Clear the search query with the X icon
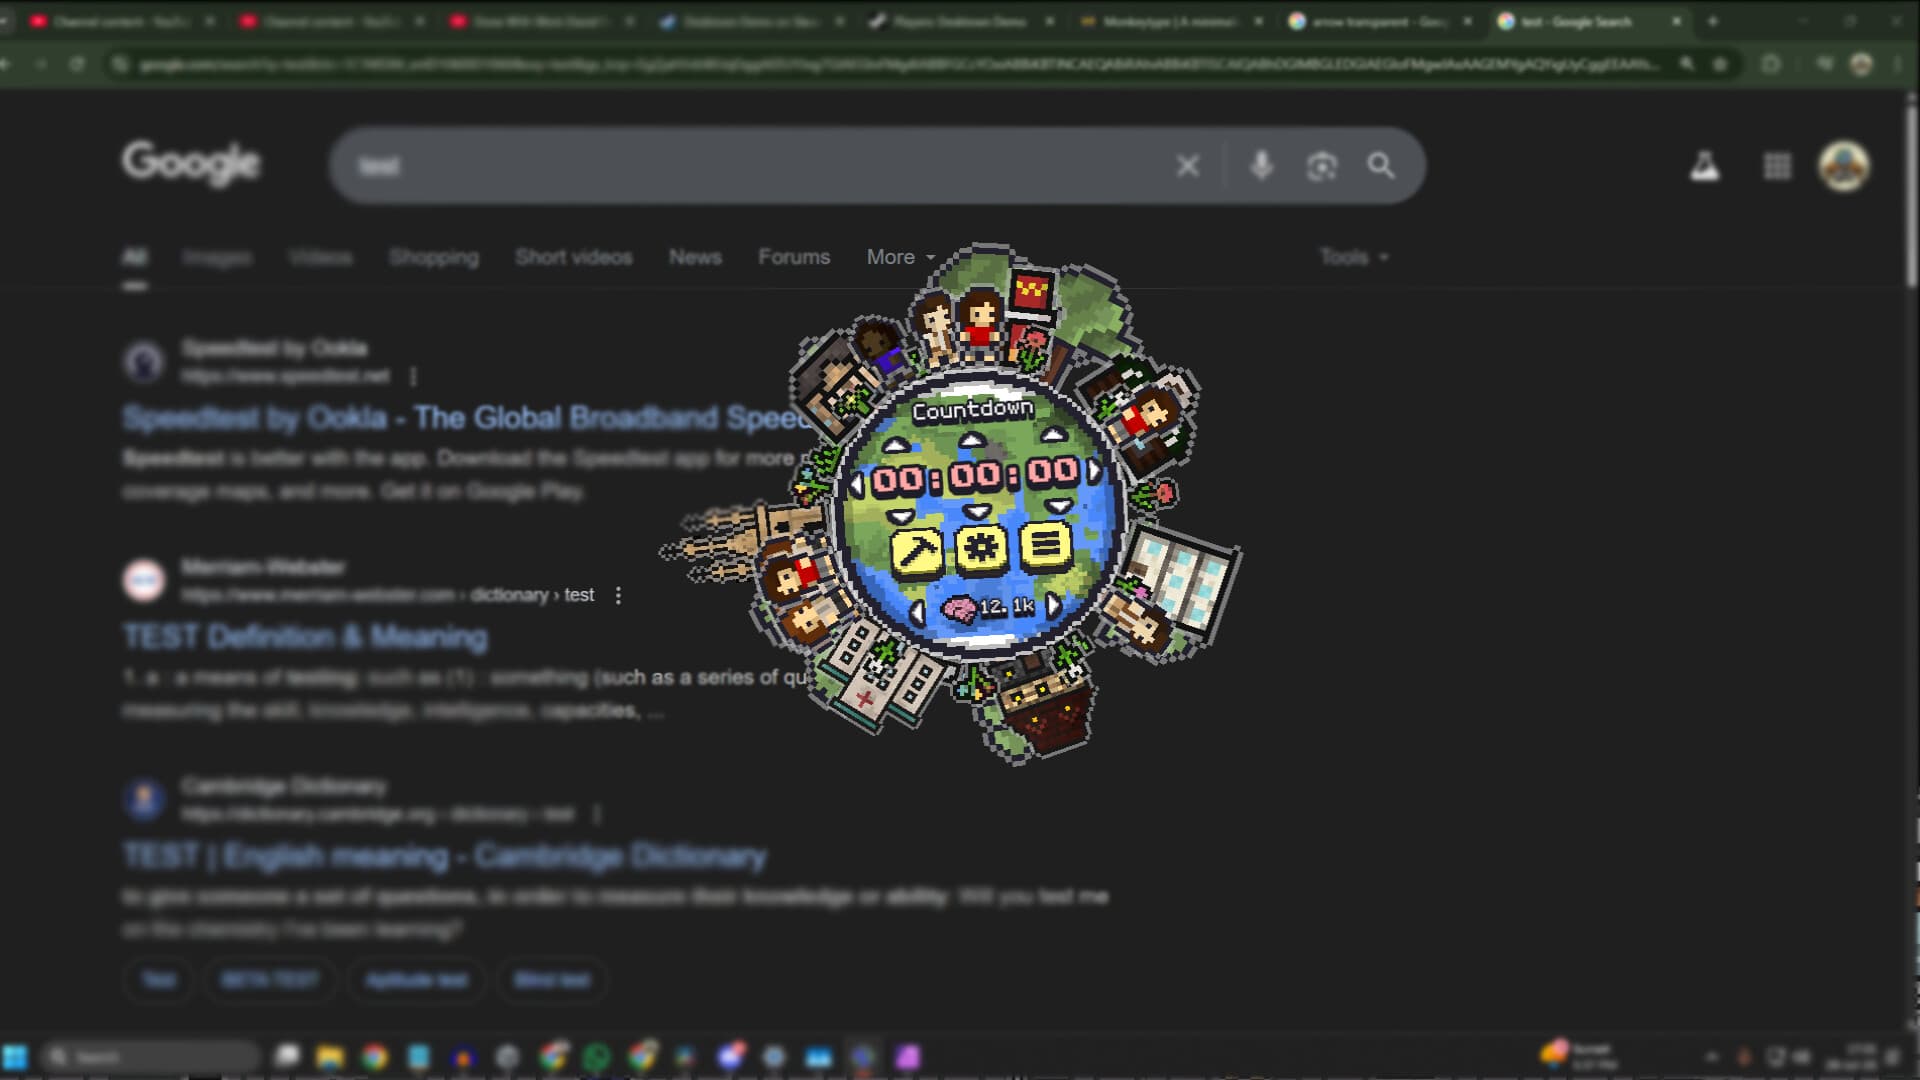This screenshot has width=1920, height=1080. click(x=1188, y=166)
